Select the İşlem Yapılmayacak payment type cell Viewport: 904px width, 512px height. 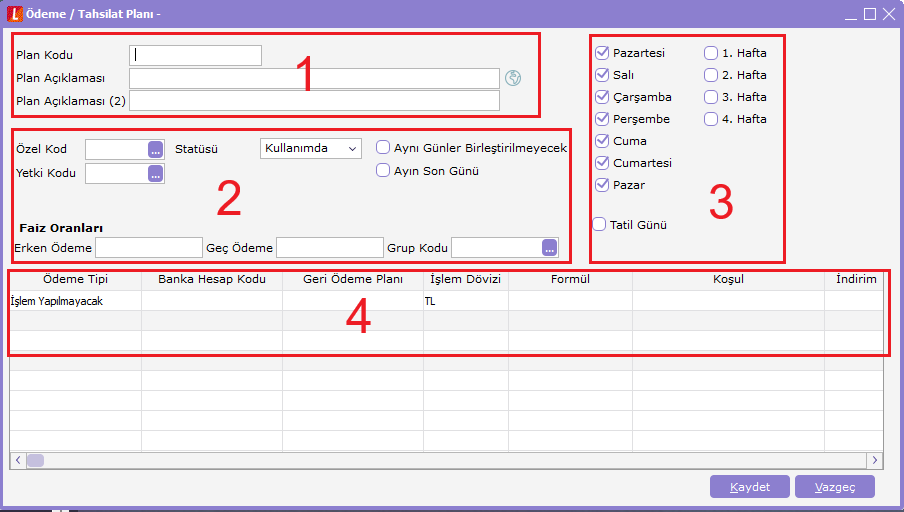point(76,301)
